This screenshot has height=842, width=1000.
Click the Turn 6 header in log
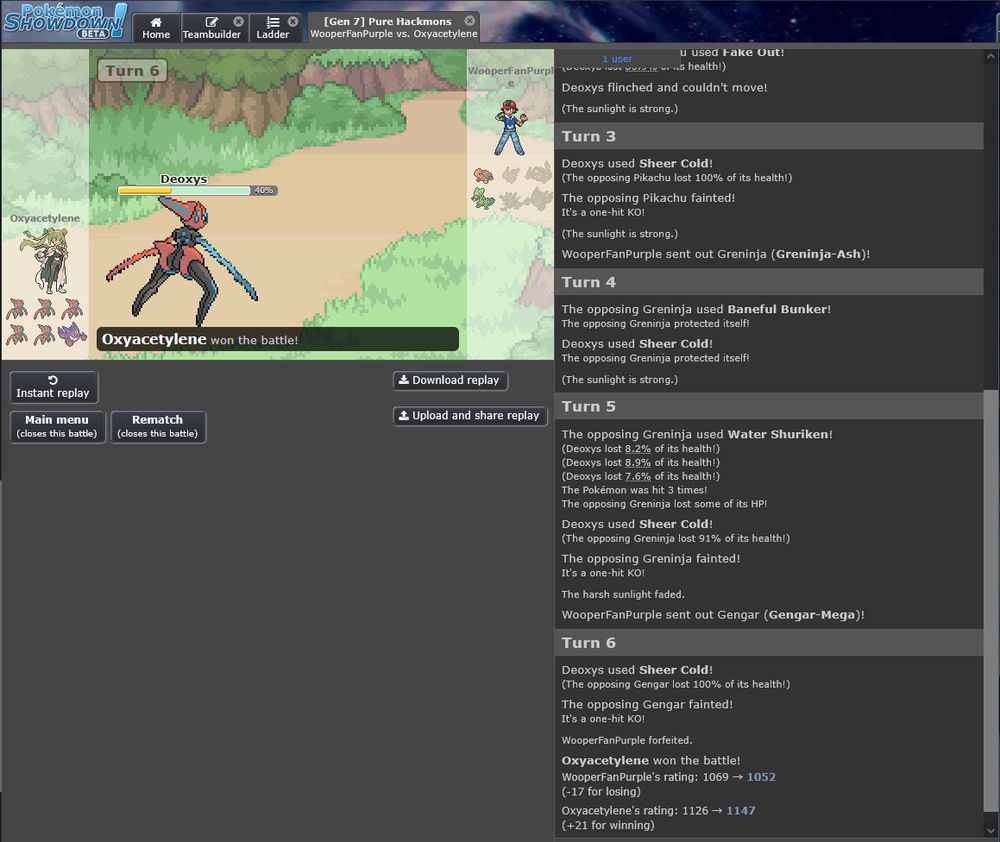pyautogui.click(x=768, y=643)
